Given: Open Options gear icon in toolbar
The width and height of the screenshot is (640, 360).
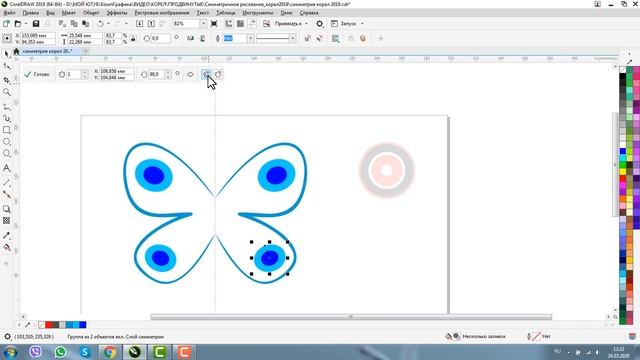Looking at the screenshot, I should 320,24.
